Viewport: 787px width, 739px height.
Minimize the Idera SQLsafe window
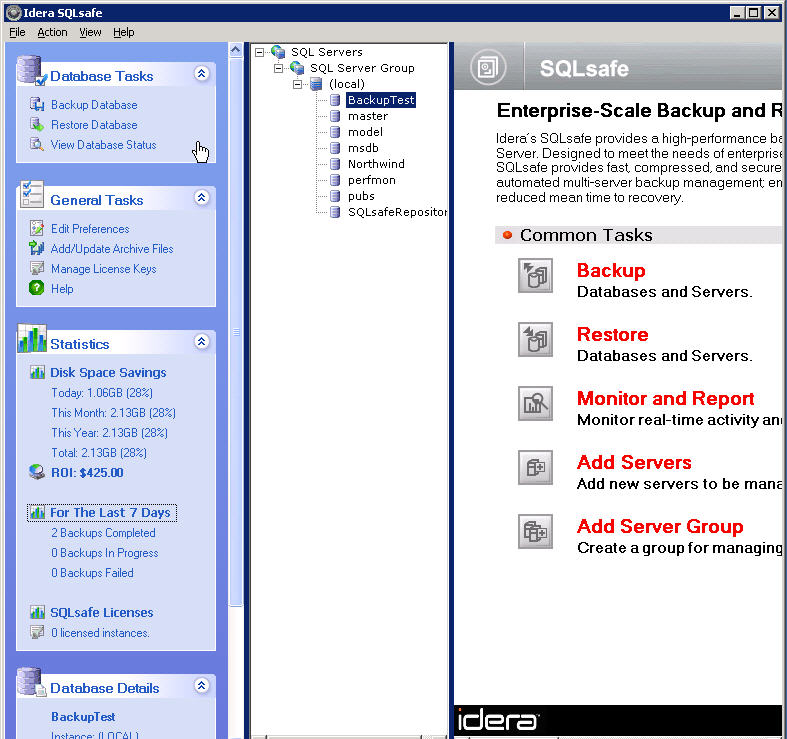[737, 13]
